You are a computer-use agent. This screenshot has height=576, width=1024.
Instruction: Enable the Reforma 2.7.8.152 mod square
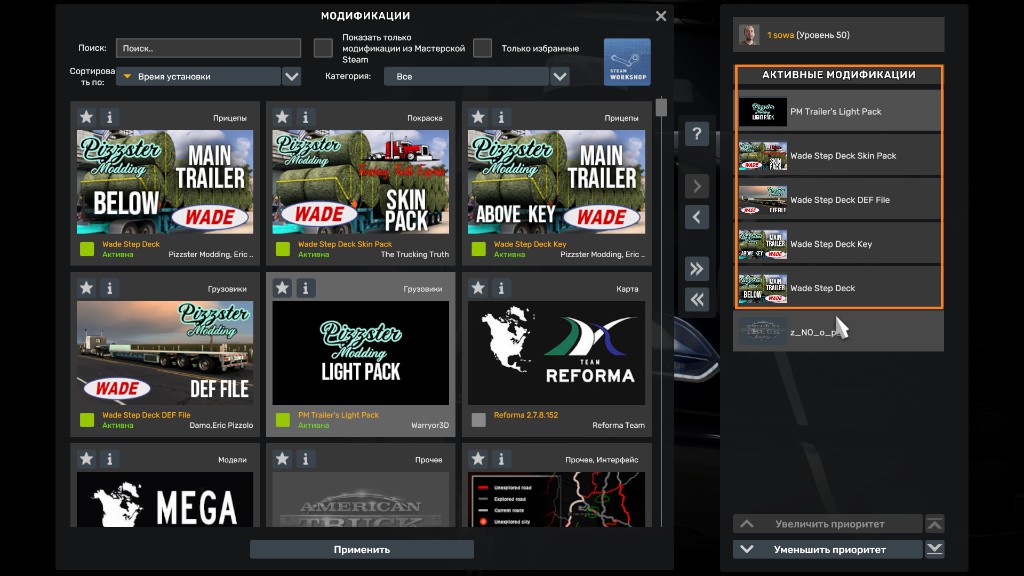point(479,420)
